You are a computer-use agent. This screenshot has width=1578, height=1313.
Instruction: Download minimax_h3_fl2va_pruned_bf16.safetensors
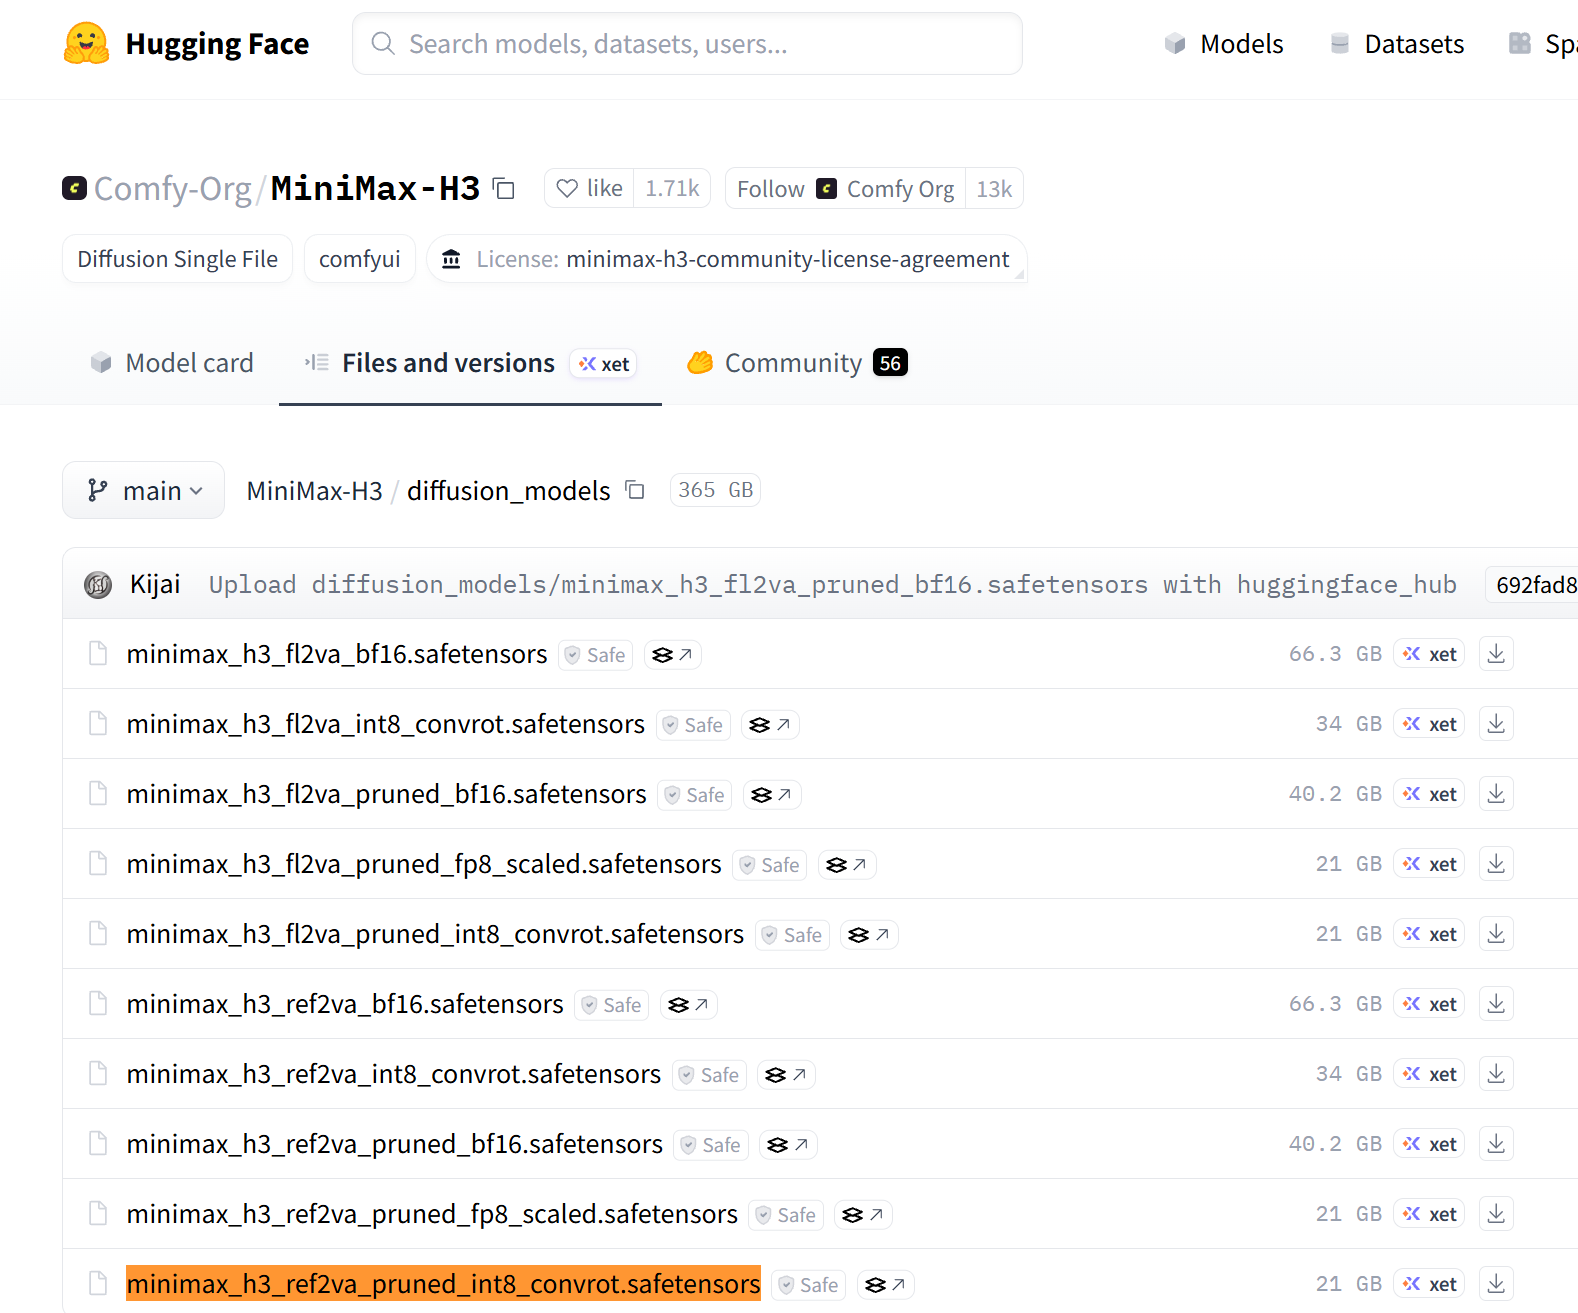tap(1496, 794)
